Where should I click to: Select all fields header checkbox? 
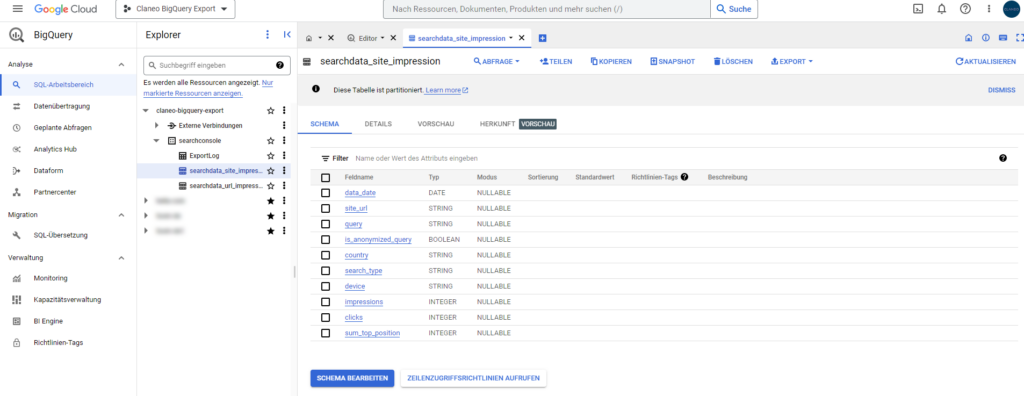325,177
